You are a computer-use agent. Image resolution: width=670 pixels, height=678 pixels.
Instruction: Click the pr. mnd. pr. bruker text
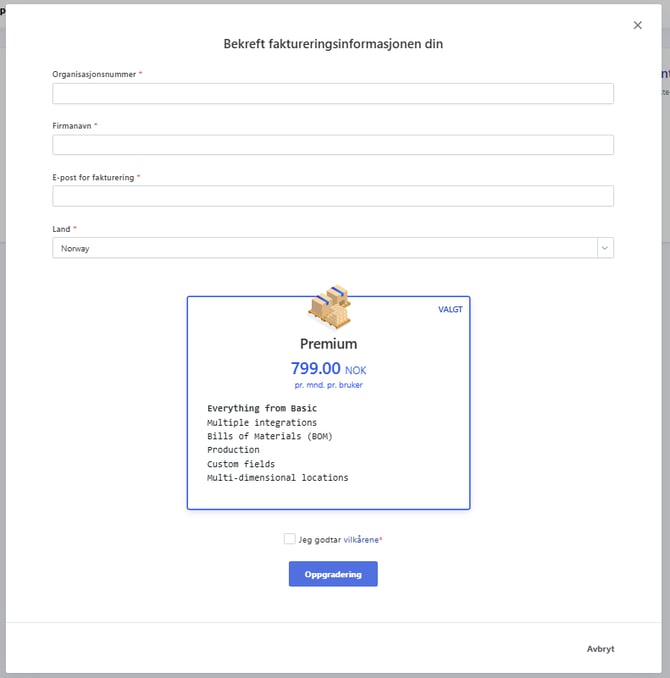click(328, 385)
